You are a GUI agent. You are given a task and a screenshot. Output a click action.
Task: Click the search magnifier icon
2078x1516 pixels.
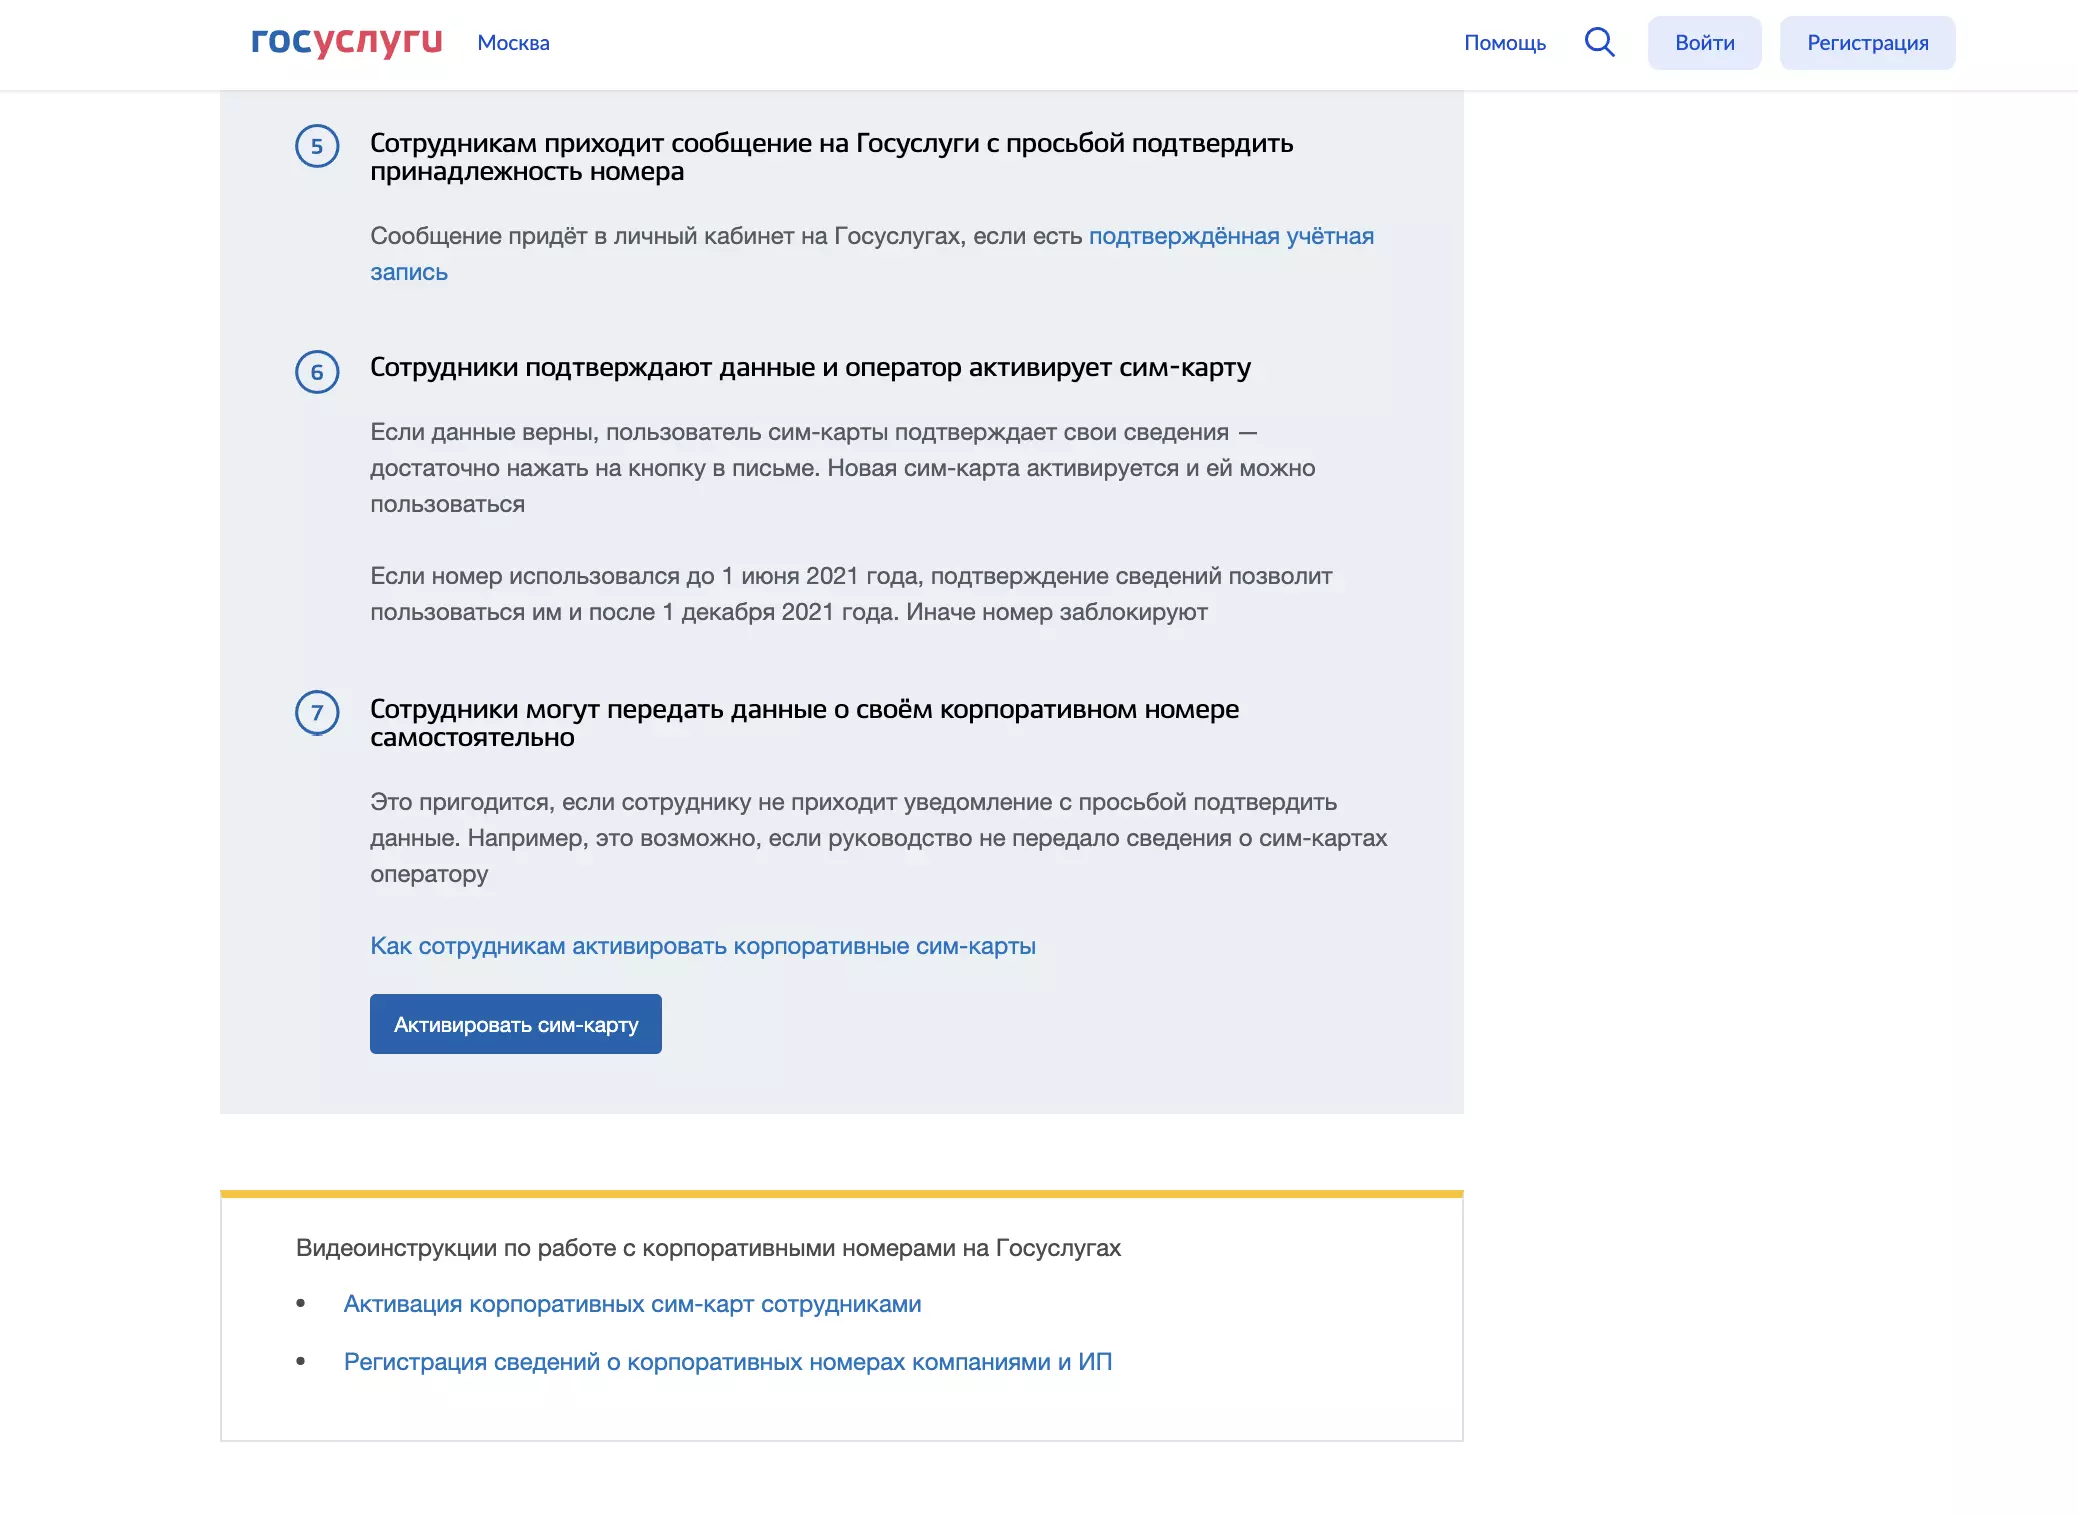coord(1599,42)
